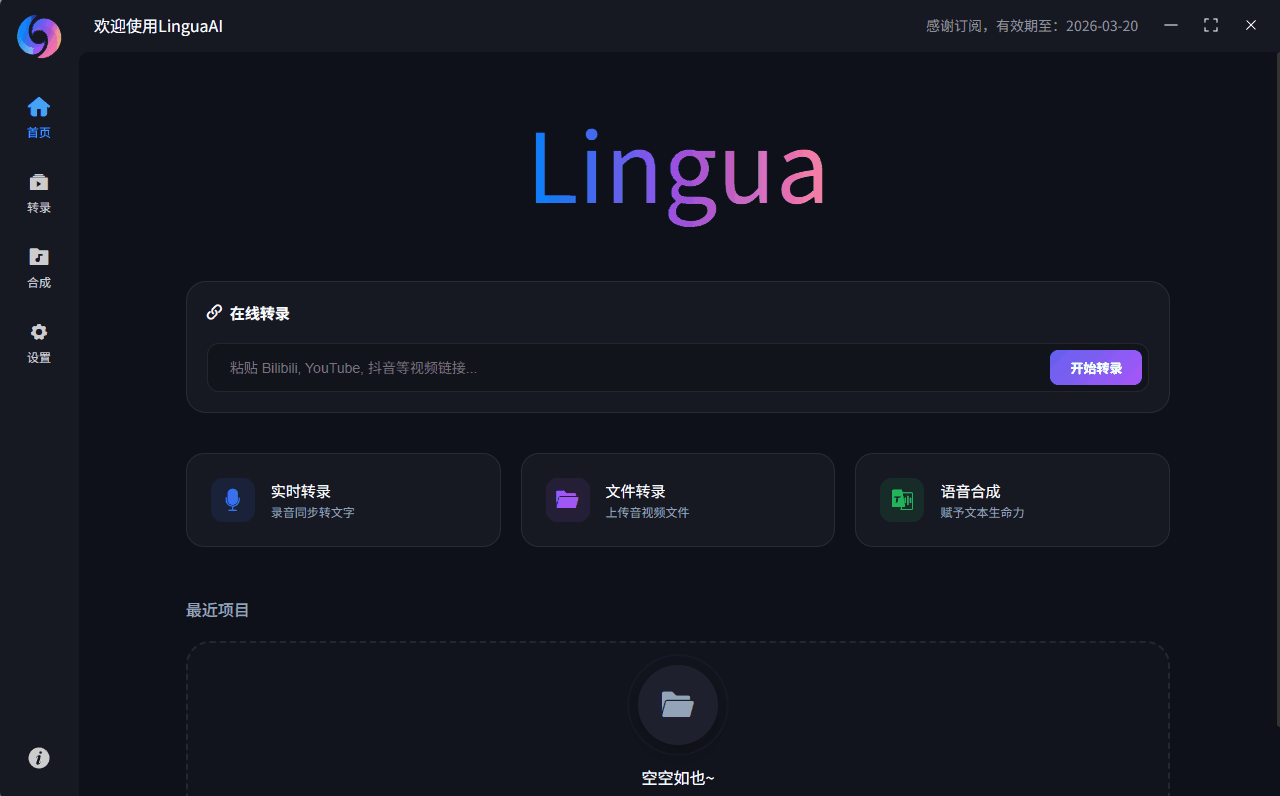Click the 欢迎使用LinguaAI title text
The image size is (1280, 796).
158,26
